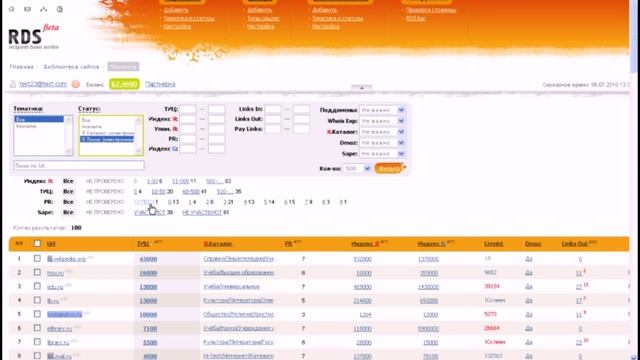This screenshot has height=360, width=640.
Task: Filter Sape by НЕ УЧАСТВУЮТ link
Action: [x=202, y=212]
